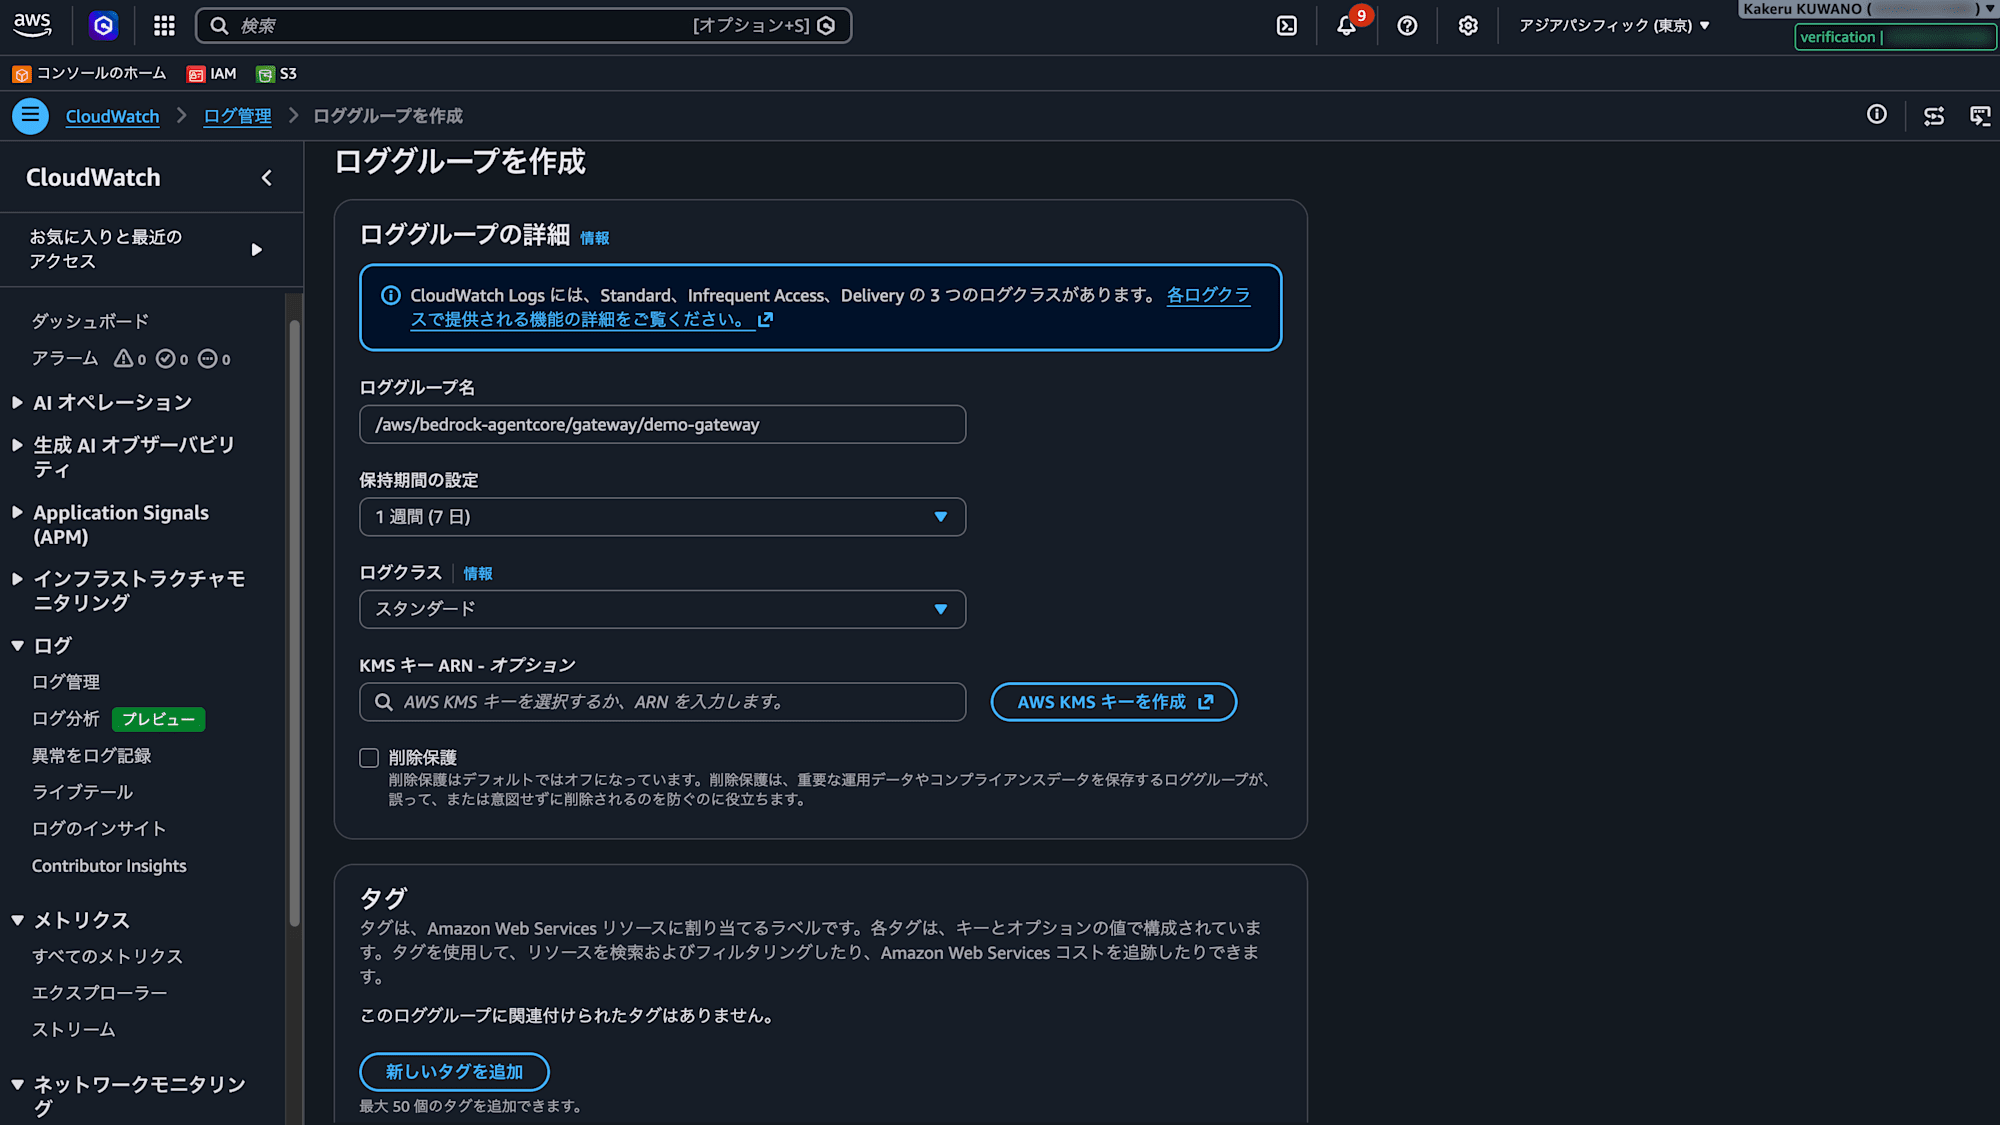The width and height of the screenshot is (2000, 1125).
Task: Click 情報 link next to ロググループの詳細
Action: [594, 238]
